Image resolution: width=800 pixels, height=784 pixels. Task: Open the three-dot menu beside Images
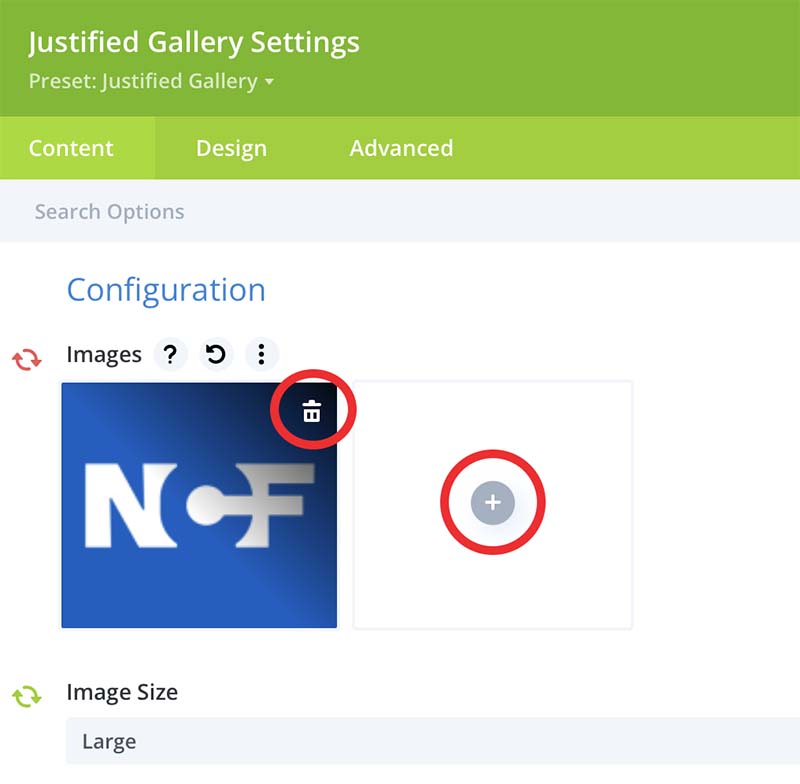click(x=261, y=354)
